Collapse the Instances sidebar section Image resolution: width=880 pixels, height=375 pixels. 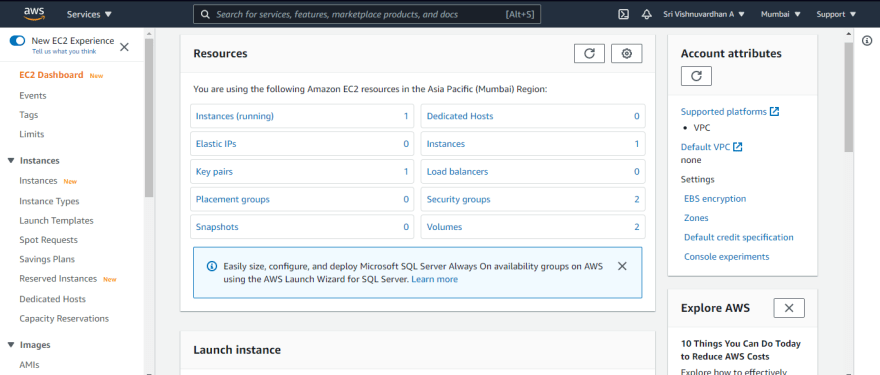pyautogui.click(x=11, y=161)
